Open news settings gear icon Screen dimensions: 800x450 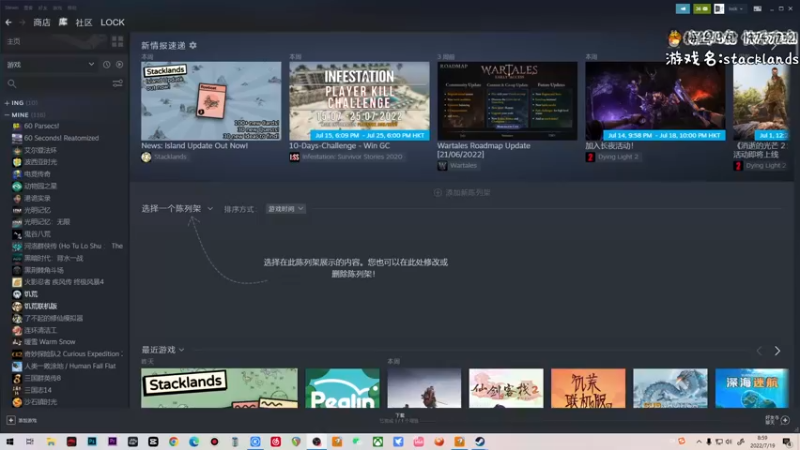193,45
